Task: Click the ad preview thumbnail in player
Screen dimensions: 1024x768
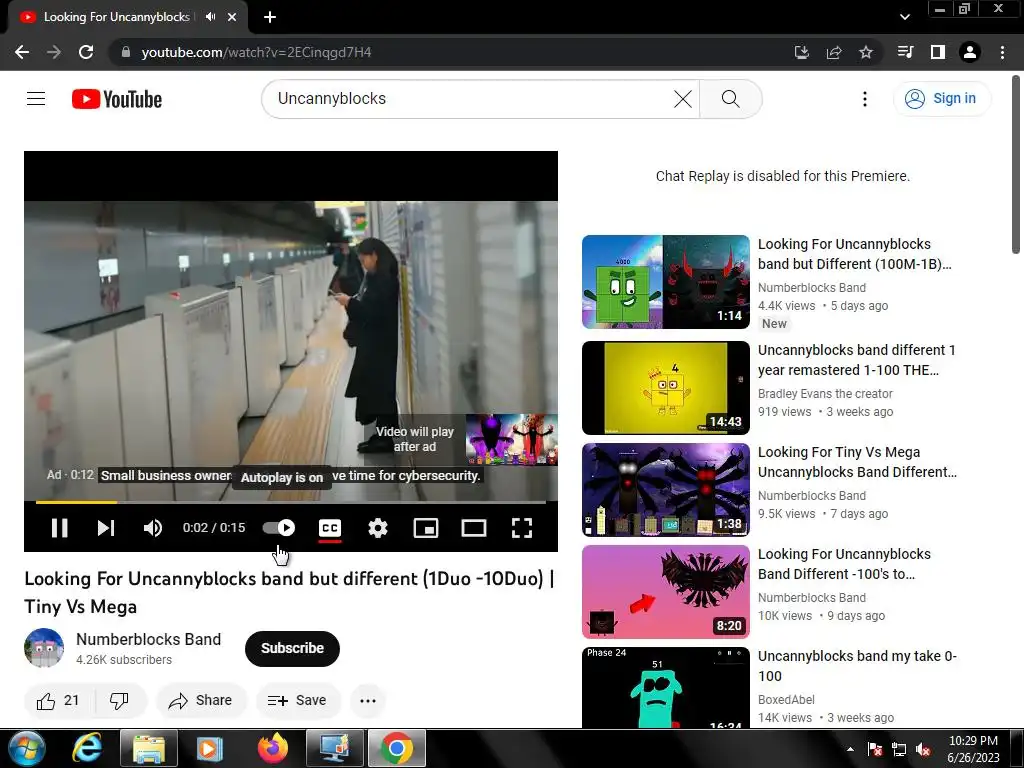Action: pos(511,439)
